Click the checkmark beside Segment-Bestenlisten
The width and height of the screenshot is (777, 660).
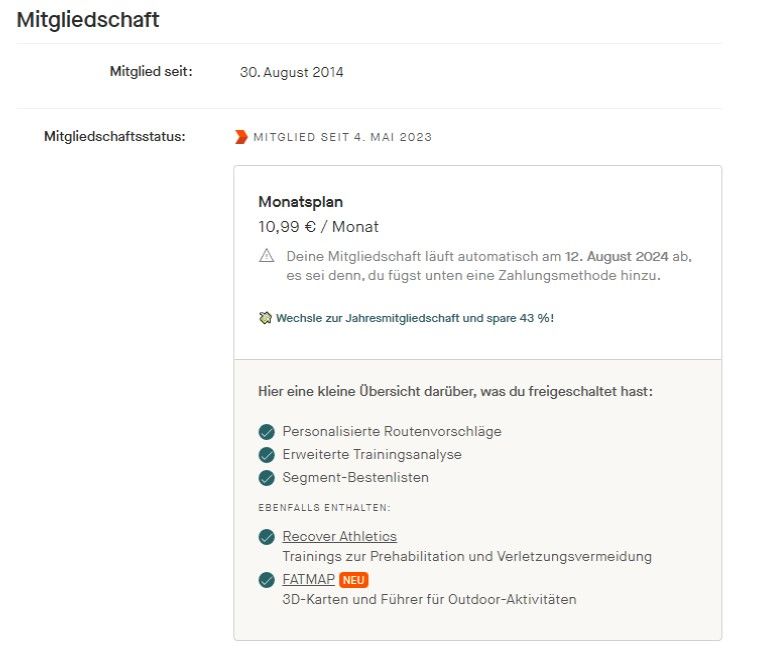(x=266, y=478)
